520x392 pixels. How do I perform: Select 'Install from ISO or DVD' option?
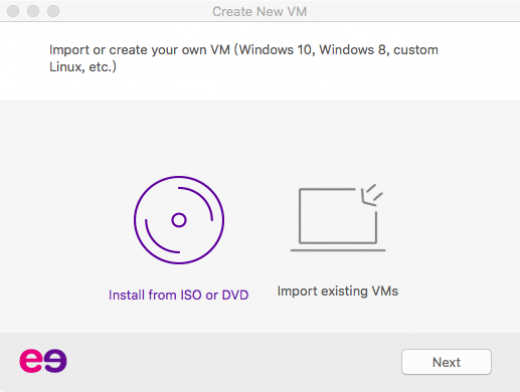pos(179,295)
